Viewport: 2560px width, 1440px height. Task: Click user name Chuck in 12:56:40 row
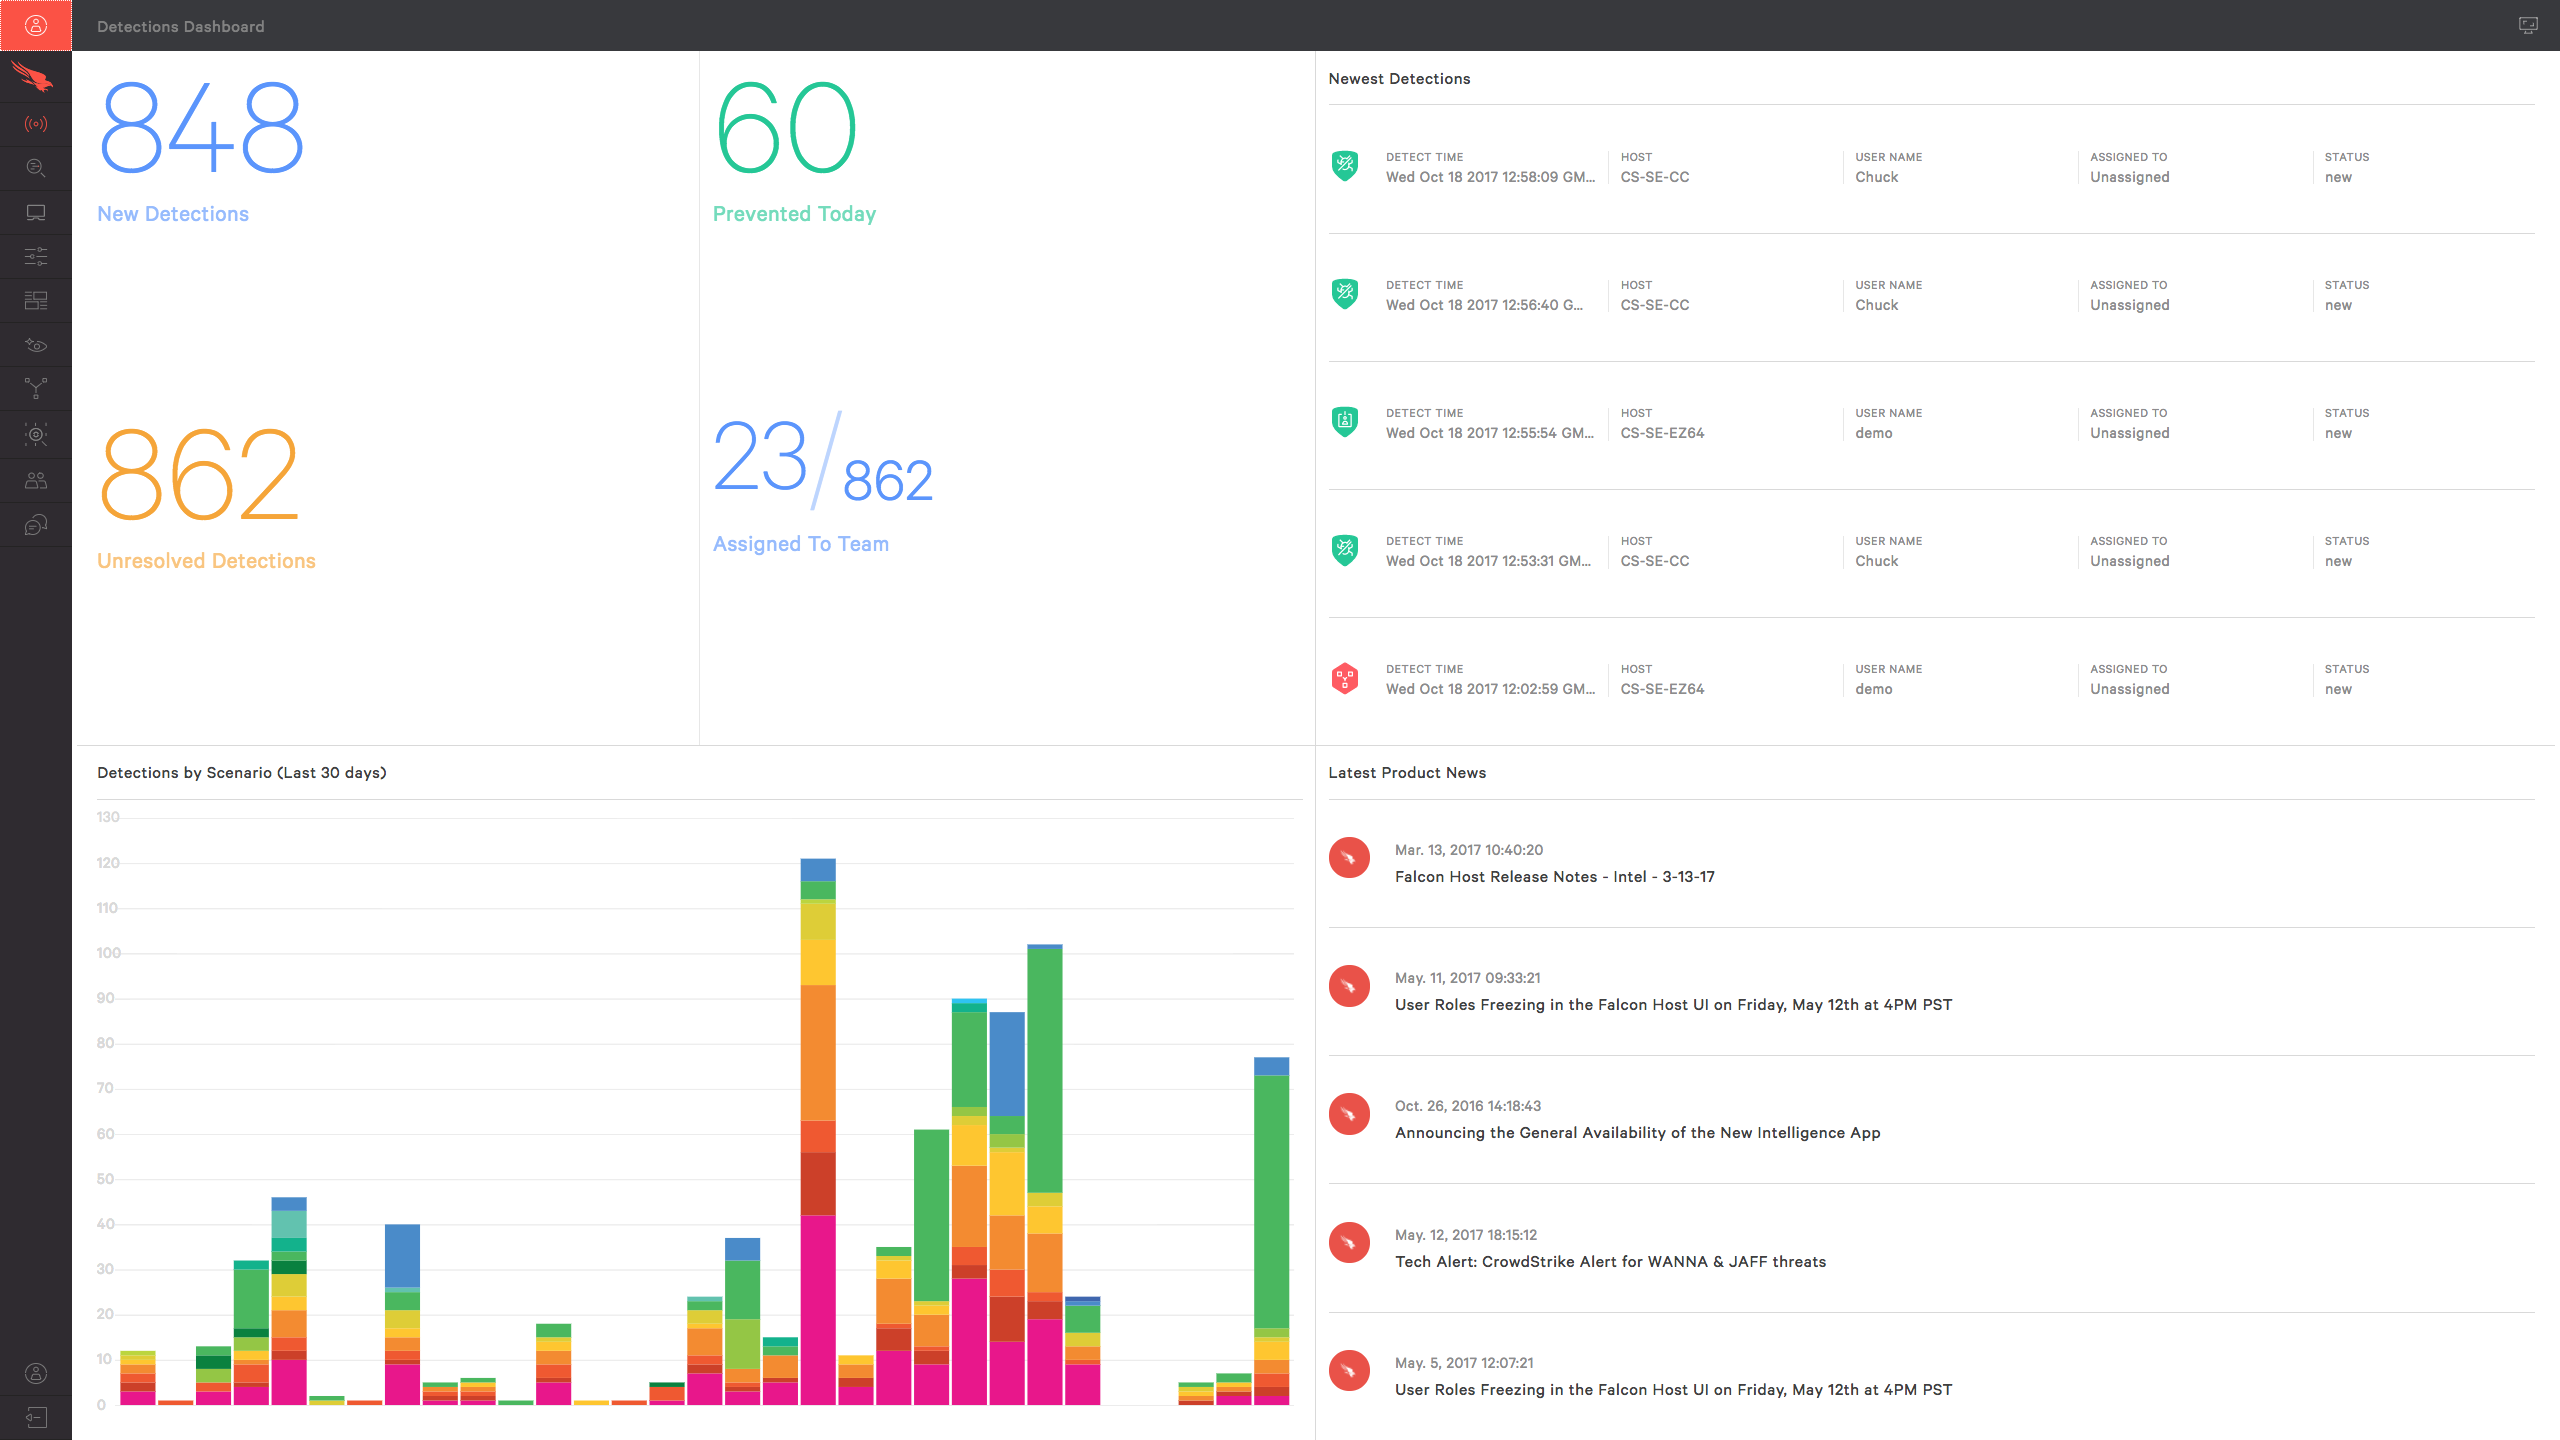(1877, 305)
